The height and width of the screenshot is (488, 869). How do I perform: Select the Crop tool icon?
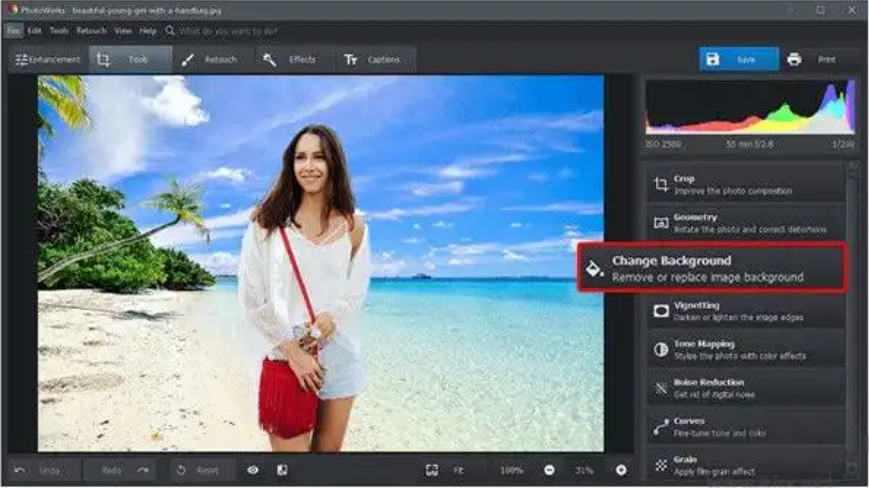click(x=661, y=184)
